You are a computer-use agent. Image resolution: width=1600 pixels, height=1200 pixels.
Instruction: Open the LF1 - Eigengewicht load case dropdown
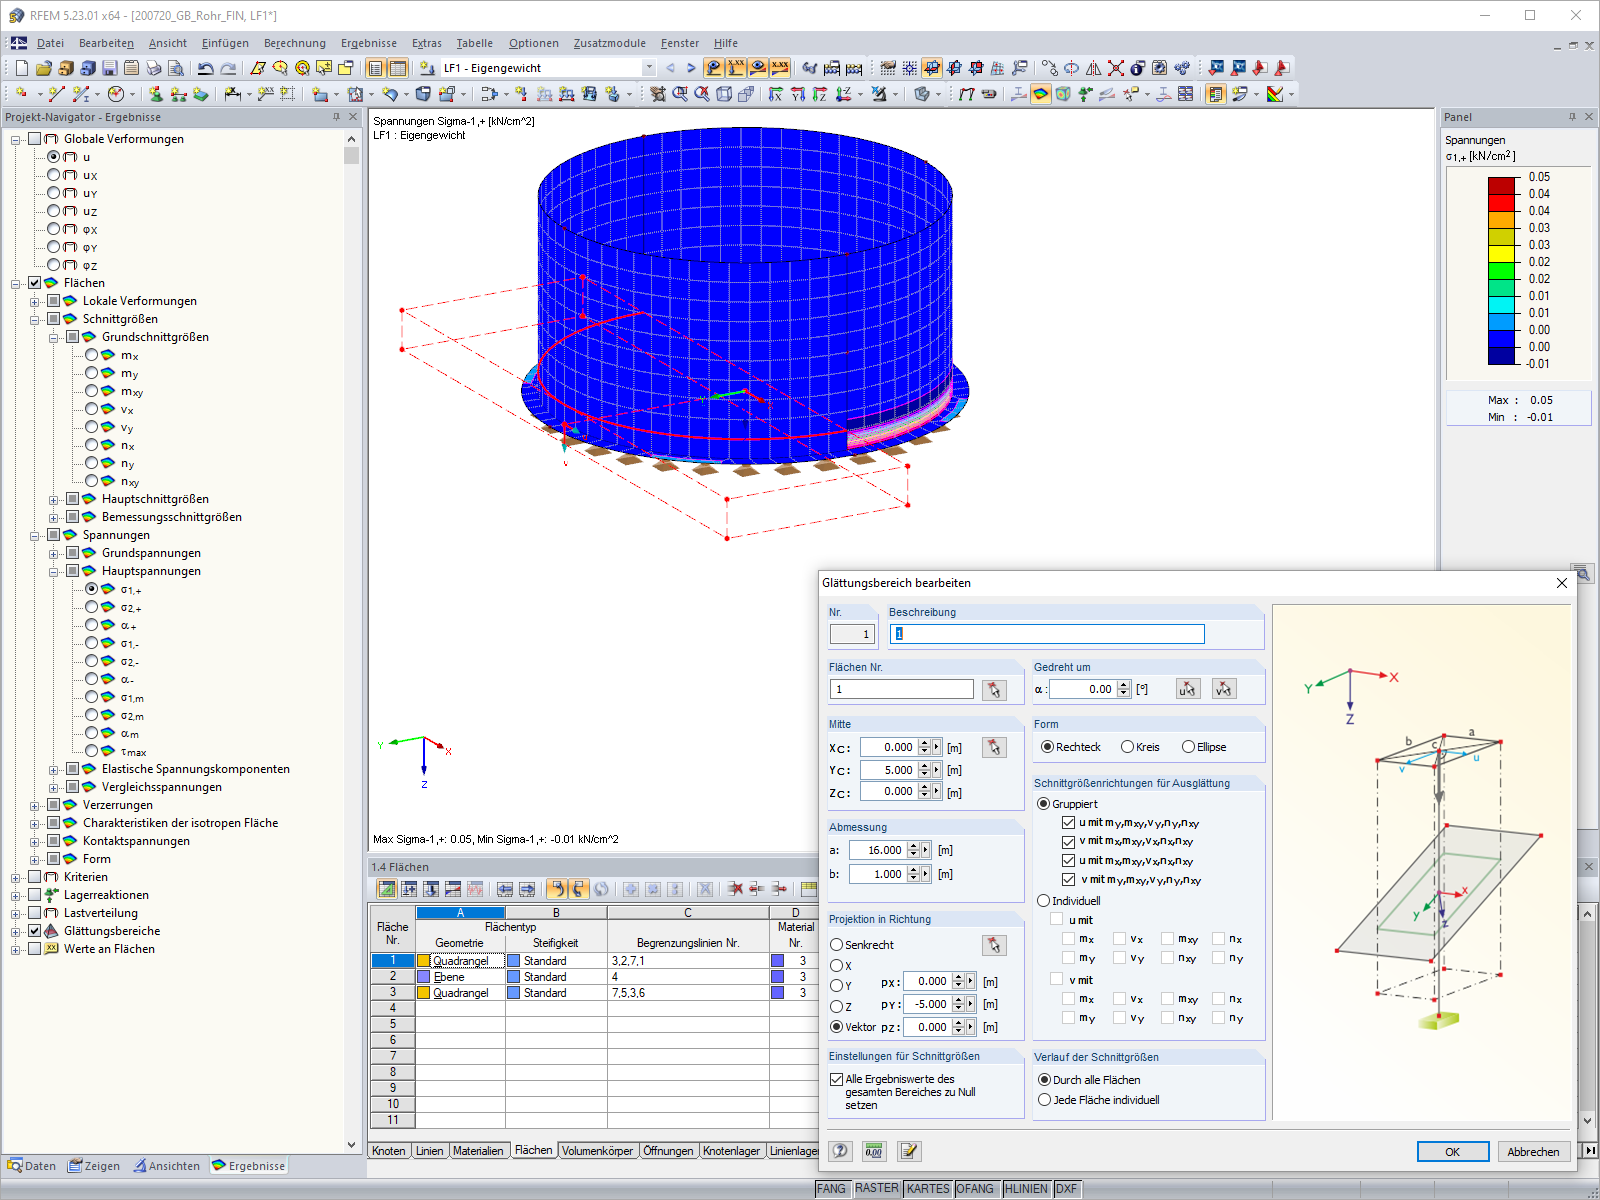[649, 68]
